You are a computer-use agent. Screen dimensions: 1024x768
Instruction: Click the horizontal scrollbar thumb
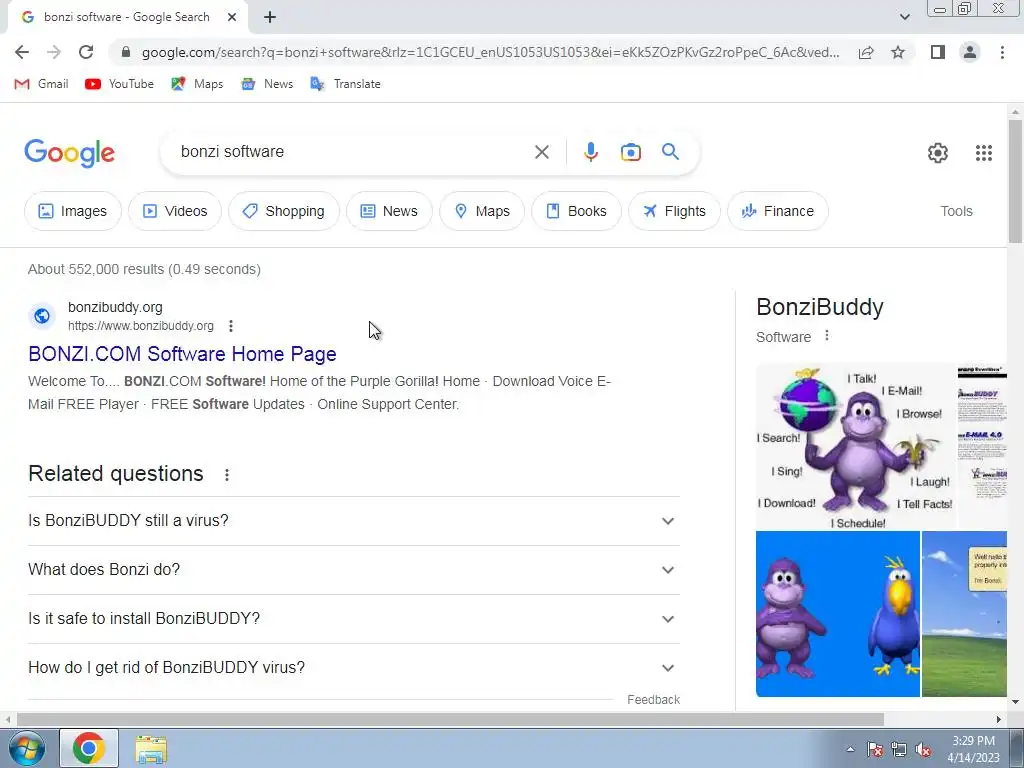[451, 719]
